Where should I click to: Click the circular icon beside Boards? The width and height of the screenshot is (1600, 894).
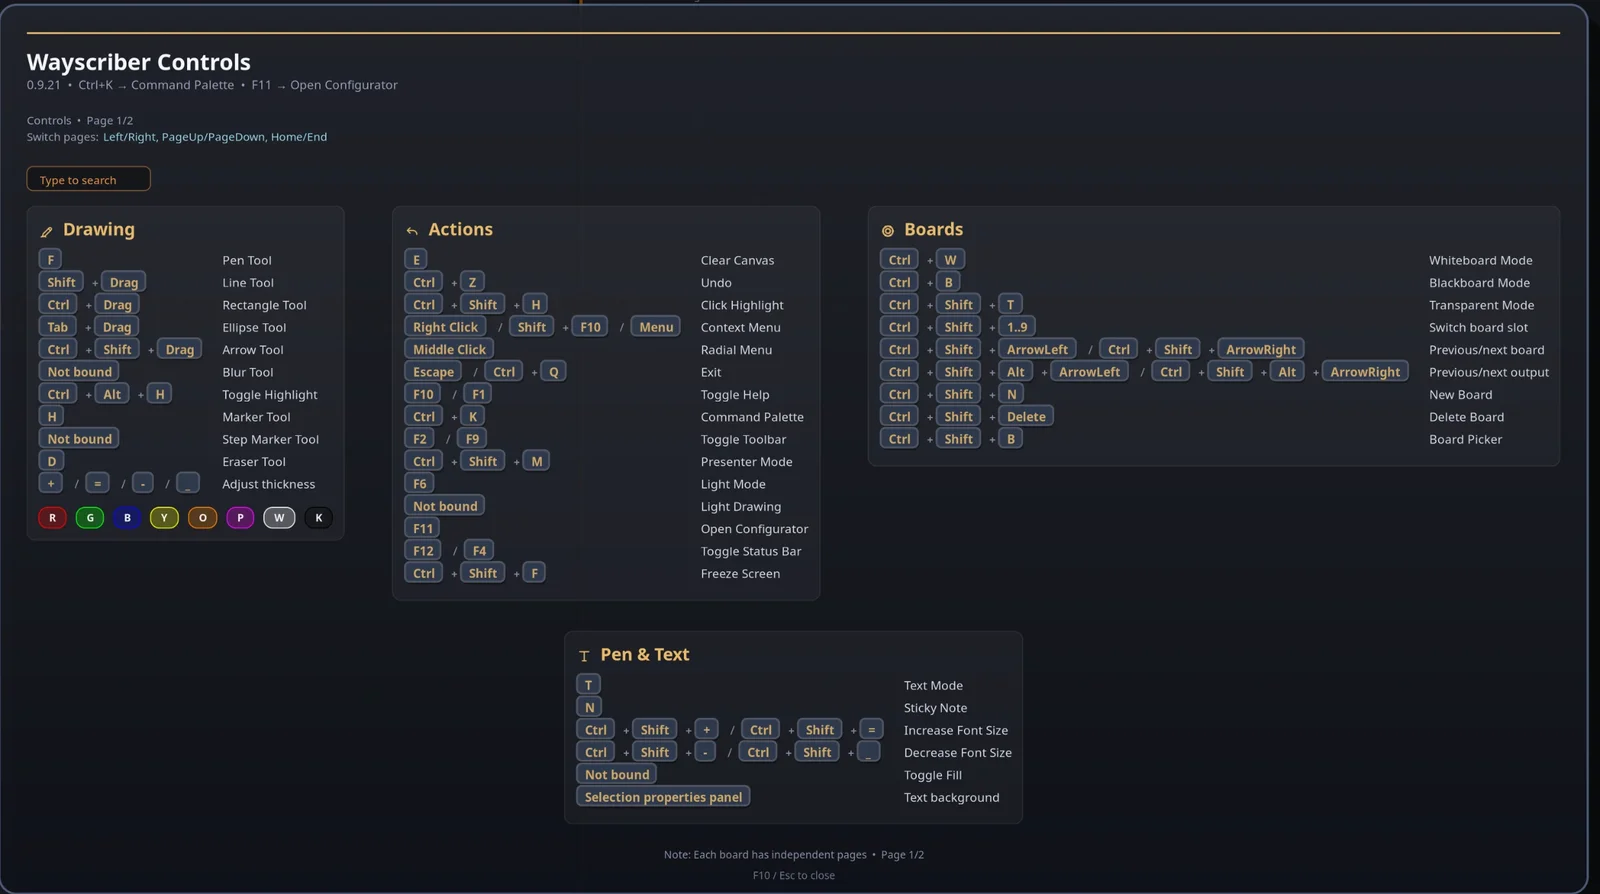point(887,231)
